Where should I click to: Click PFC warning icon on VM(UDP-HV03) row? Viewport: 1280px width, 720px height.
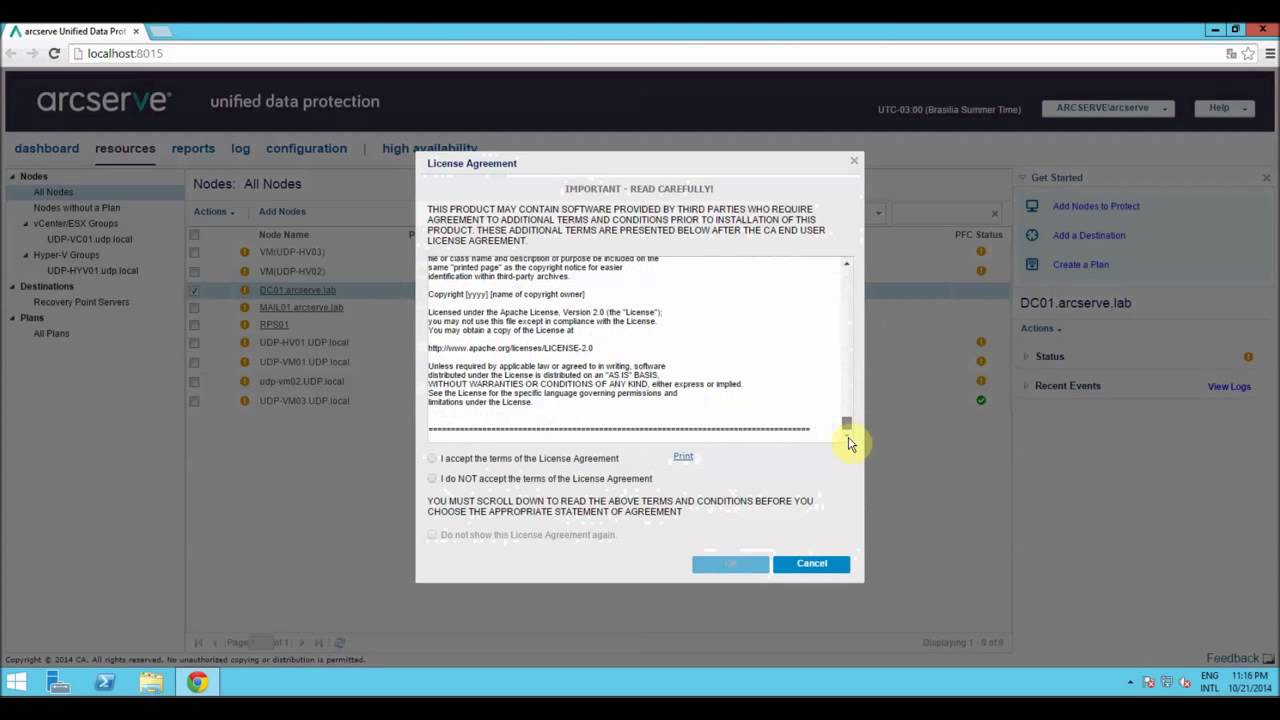coord(981,252)
